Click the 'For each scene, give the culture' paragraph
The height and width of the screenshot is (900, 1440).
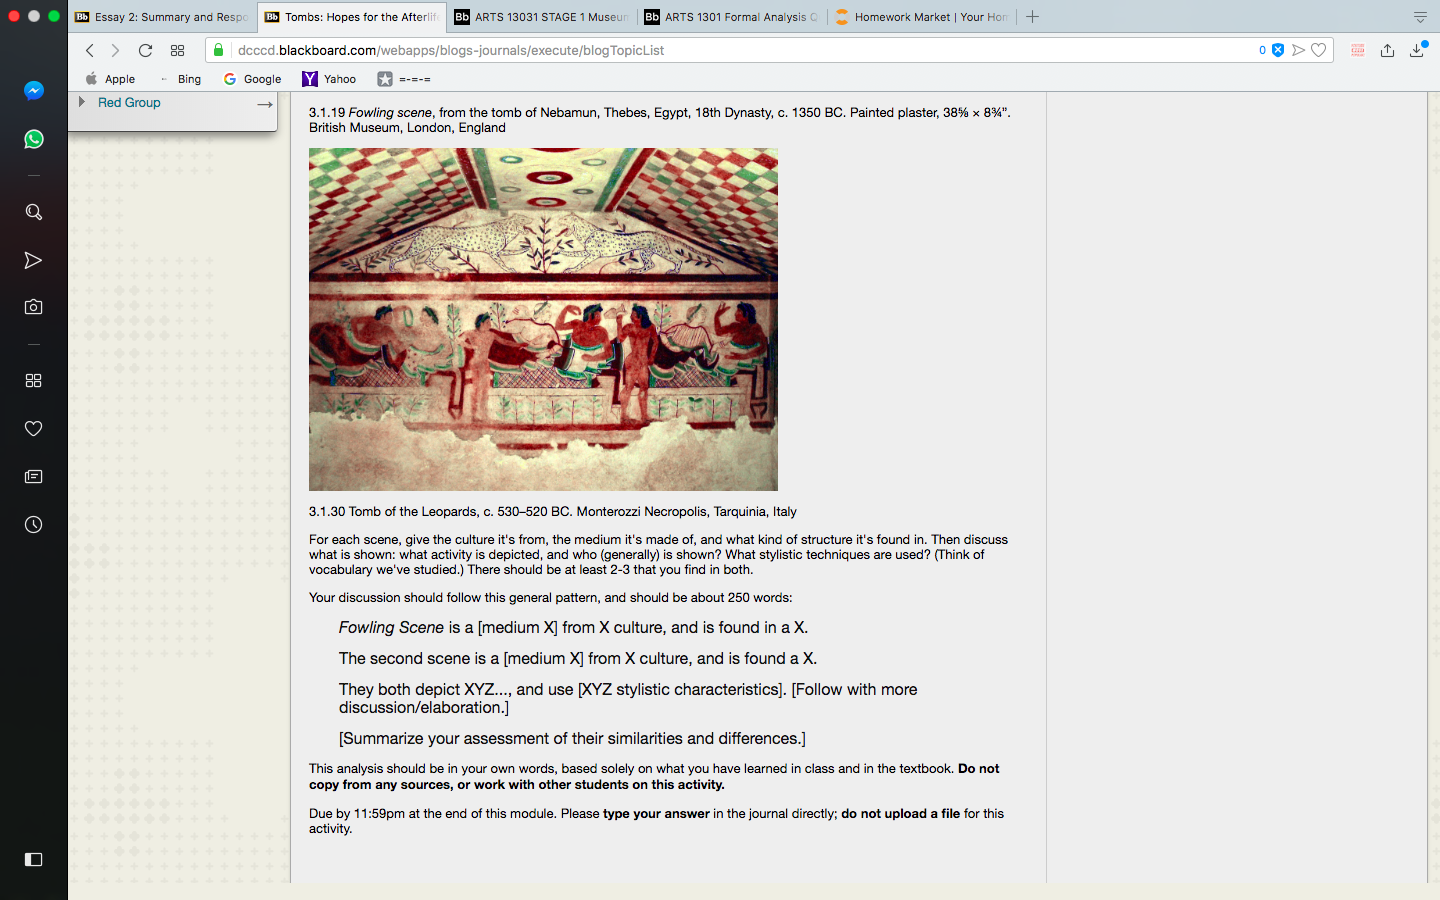[658, 555]
